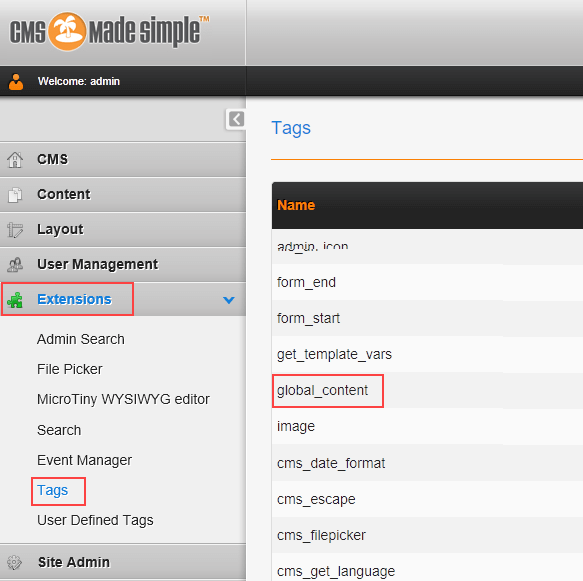Click the CMS home icon
Image resolution: width=583 pixels, height=581 pixels.
pyautogui.click(x=15, y=160)
